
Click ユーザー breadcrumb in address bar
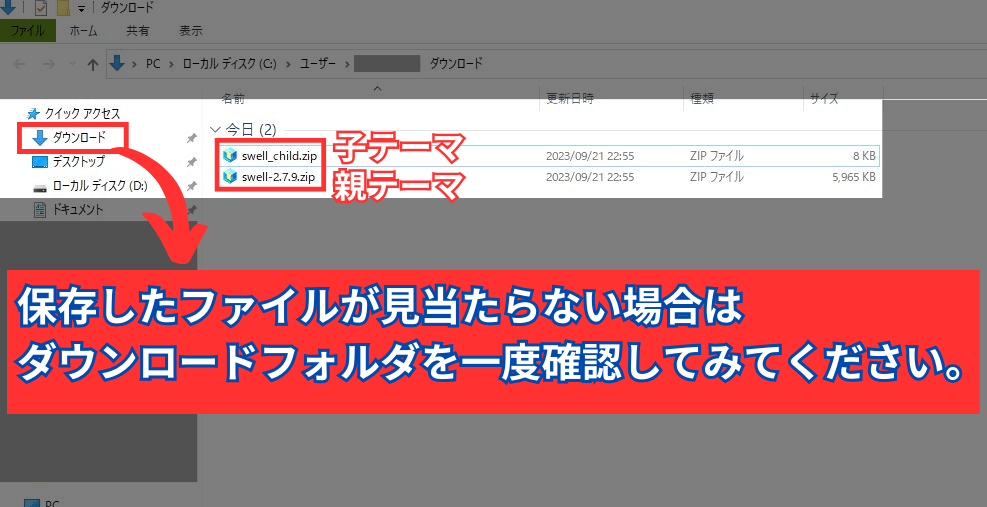pos(317,64)
